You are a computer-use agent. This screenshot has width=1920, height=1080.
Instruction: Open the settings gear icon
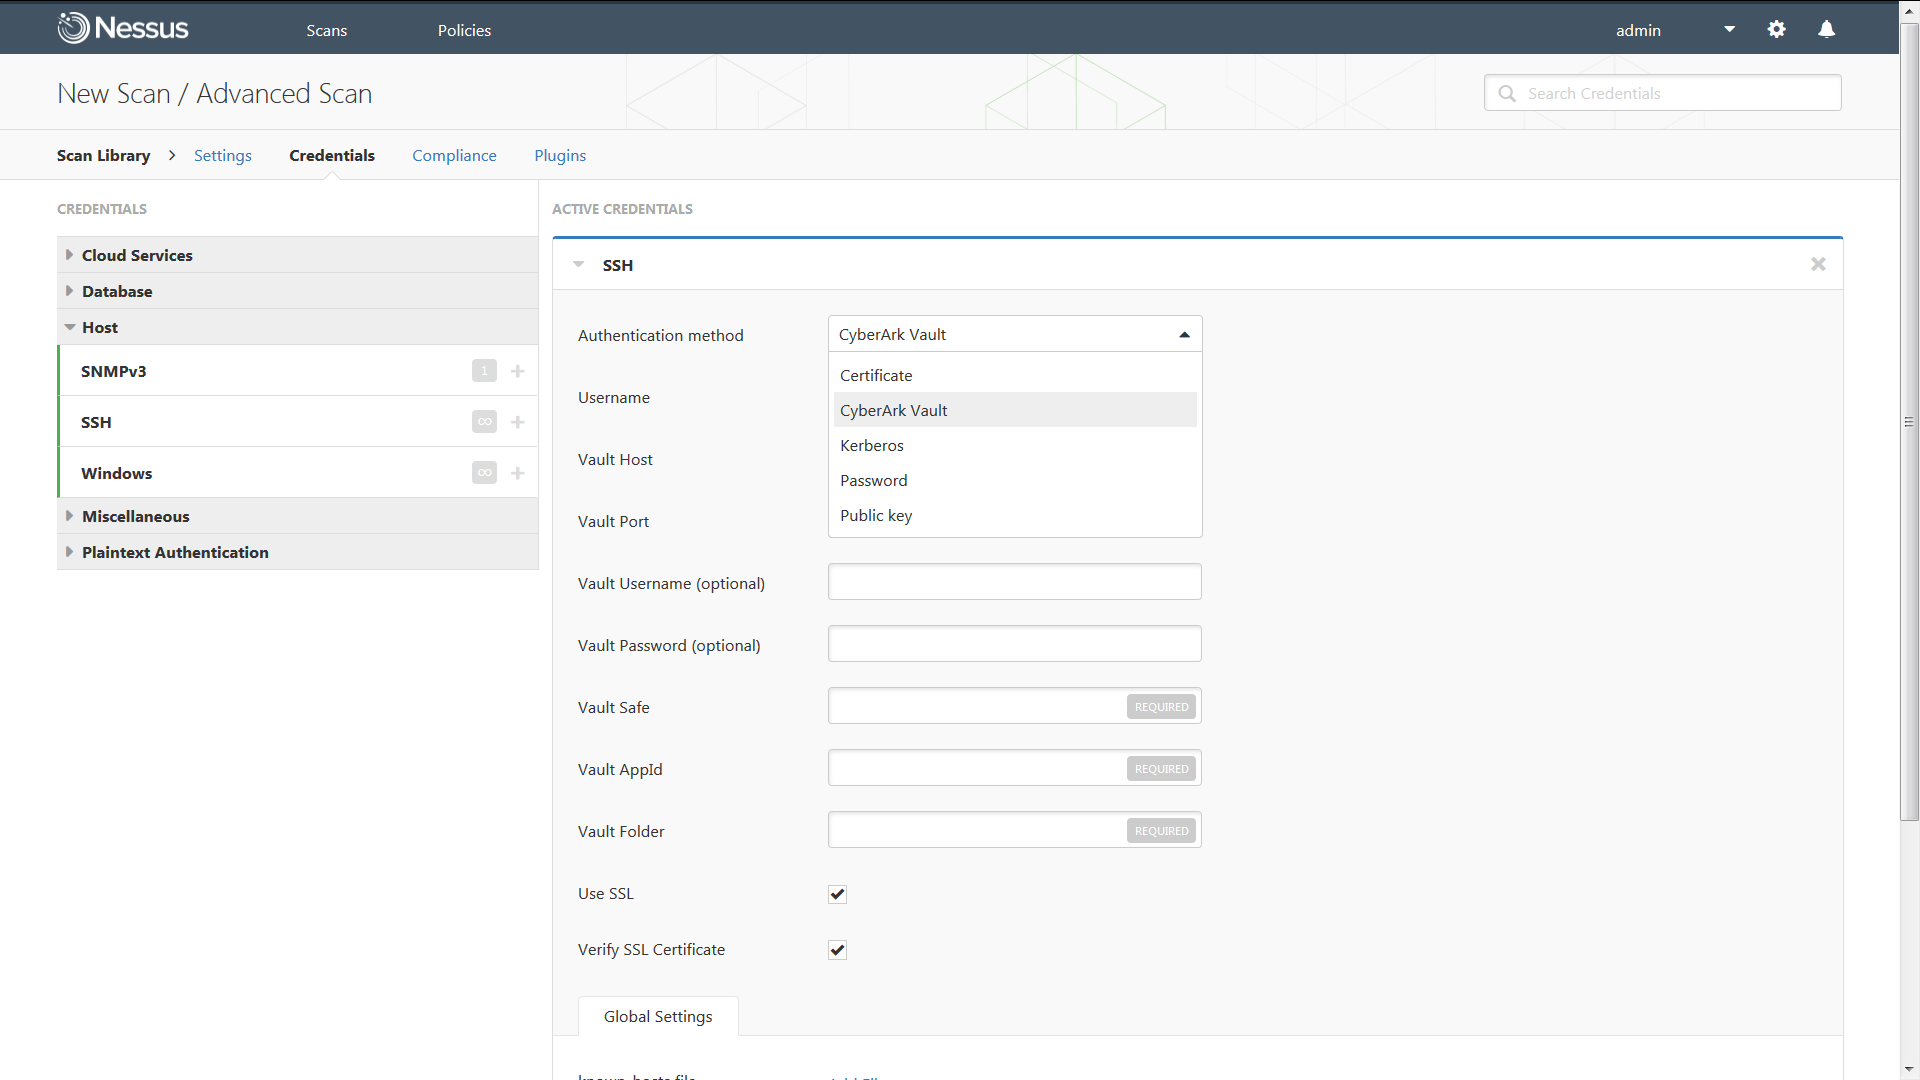coord(1776,29)
